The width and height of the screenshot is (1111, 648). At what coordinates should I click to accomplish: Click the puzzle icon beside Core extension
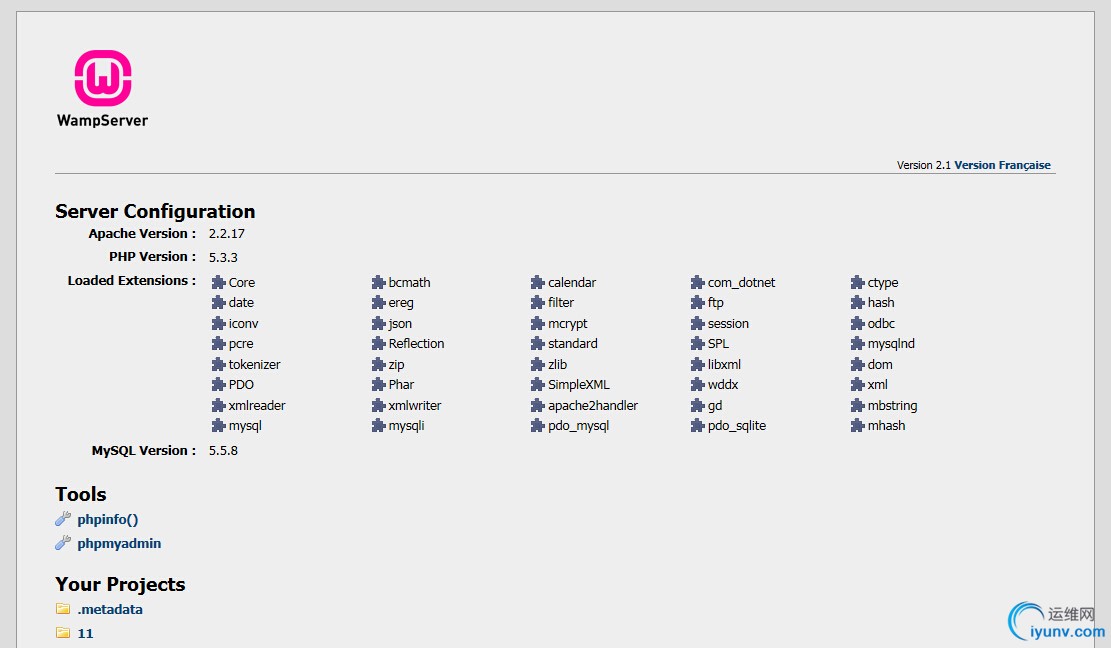coord(219,283)
